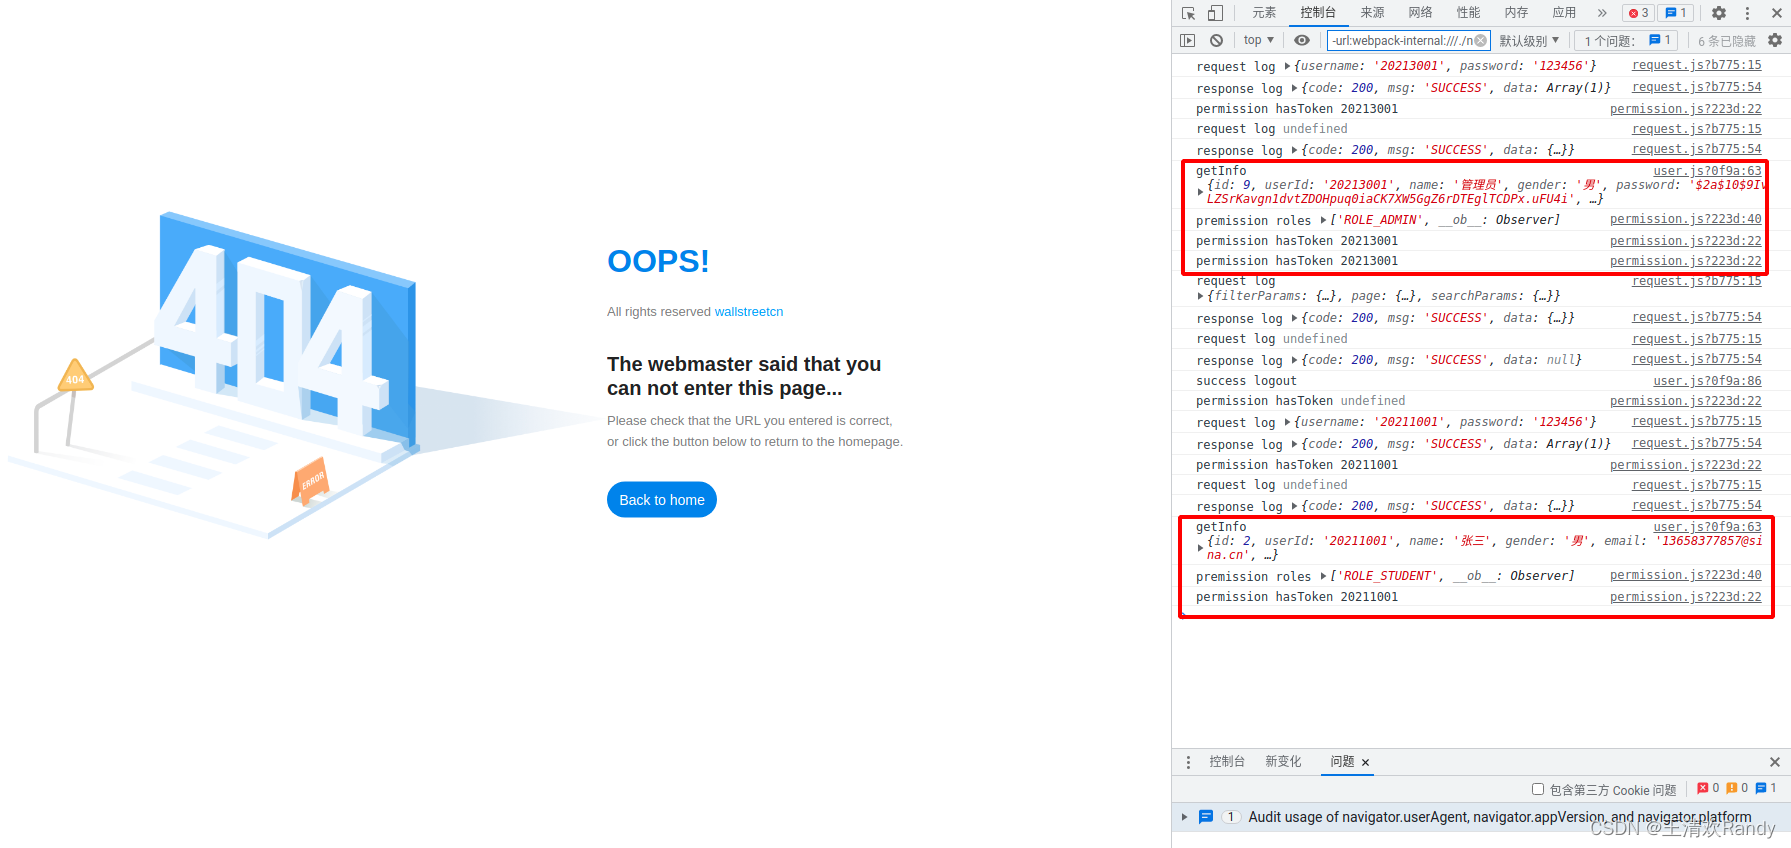Open source link user.js?0f9a:86
This screenshot has width=1791, height=848.
tap(1707, 381)
